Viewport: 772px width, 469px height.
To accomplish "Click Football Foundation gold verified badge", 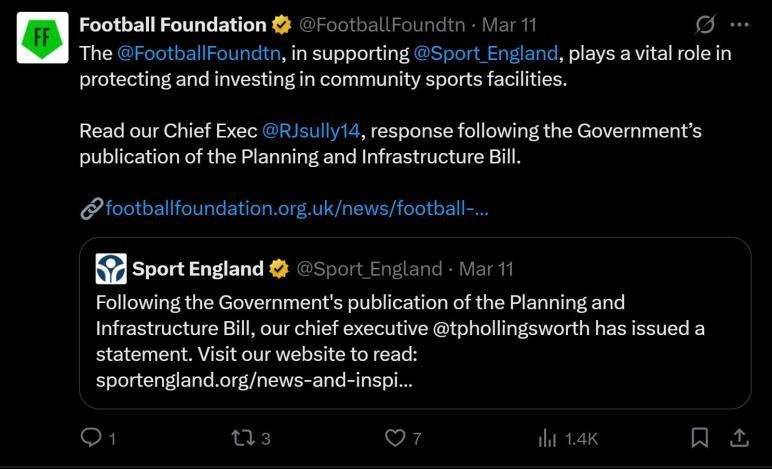I will [281, 24].
